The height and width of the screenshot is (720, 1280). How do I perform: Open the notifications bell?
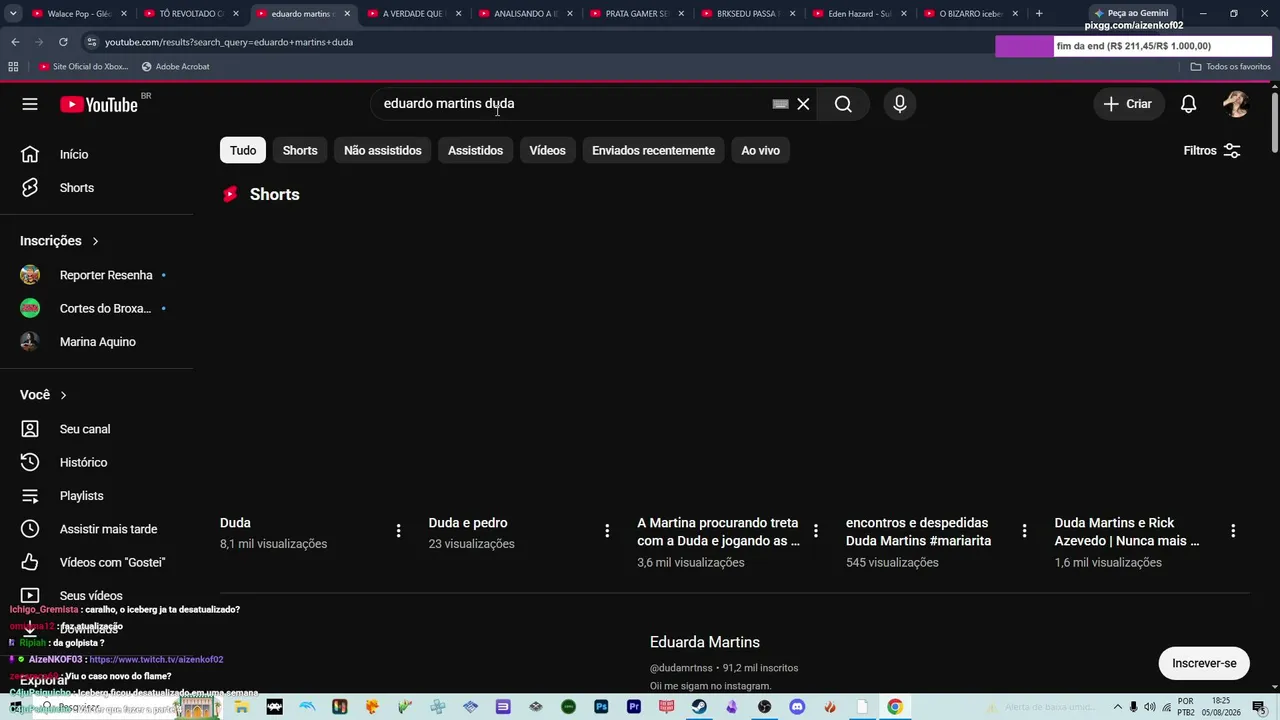tap(1188, 104)
